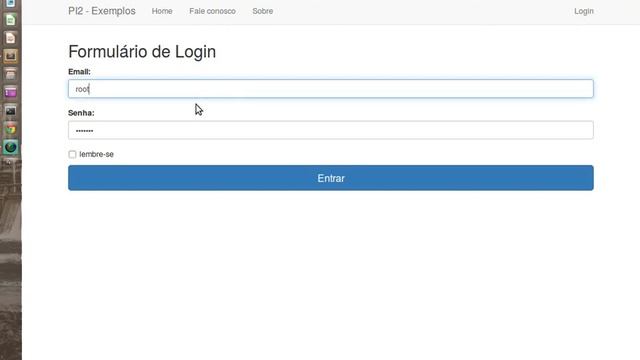Click the Senha: field label
640x360 pixels.
click(x=81, y=113)
